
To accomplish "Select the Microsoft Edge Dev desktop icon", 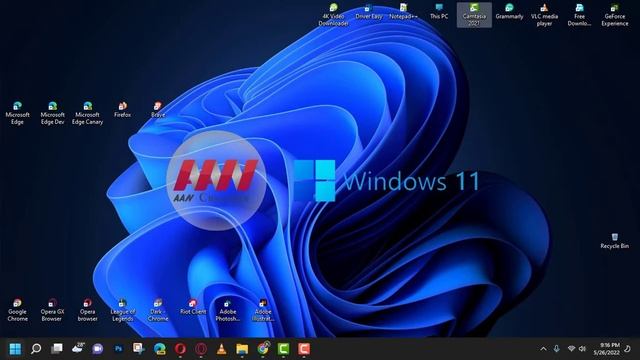I will pyautogui.click(x=52, y=113).
